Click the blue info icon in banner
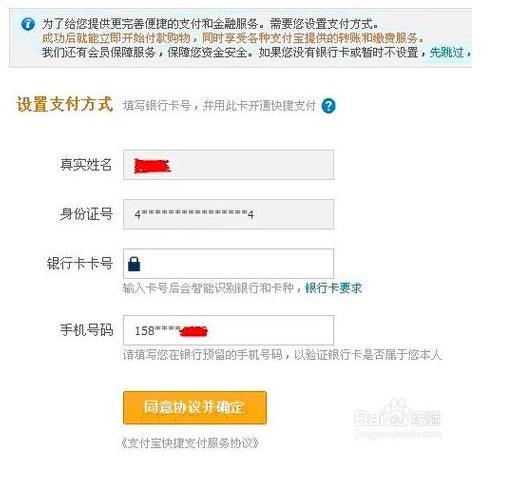The width and height of the screenshot is (517, 482). [28, 24]
